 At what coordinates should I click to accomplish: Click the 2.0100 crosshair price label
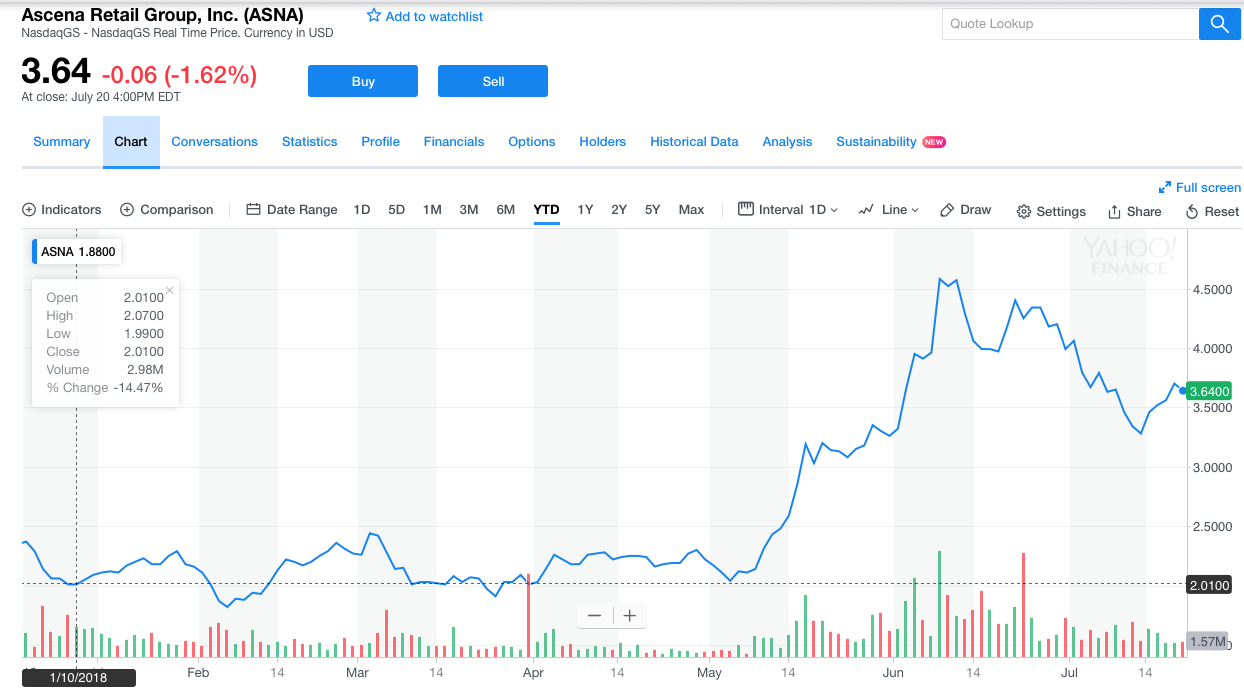click(1210, 584)
